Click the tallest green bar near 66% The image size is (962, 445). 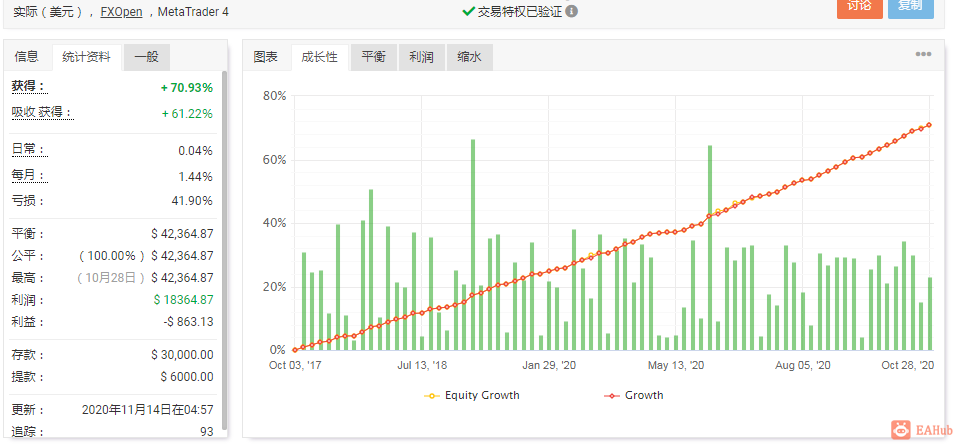[x=473, y=245]
